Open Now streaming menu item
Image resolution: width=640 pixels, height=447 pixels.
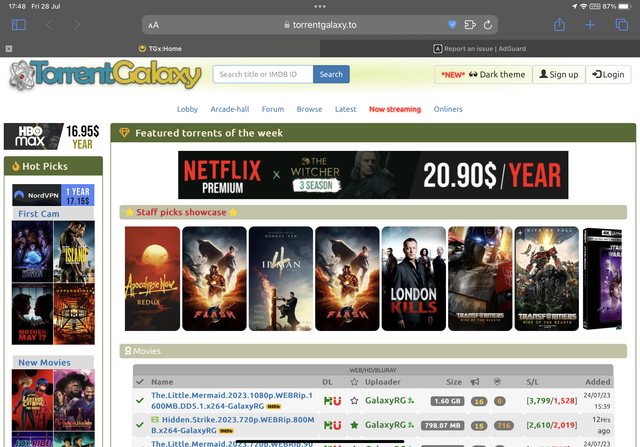pos(394,109)
